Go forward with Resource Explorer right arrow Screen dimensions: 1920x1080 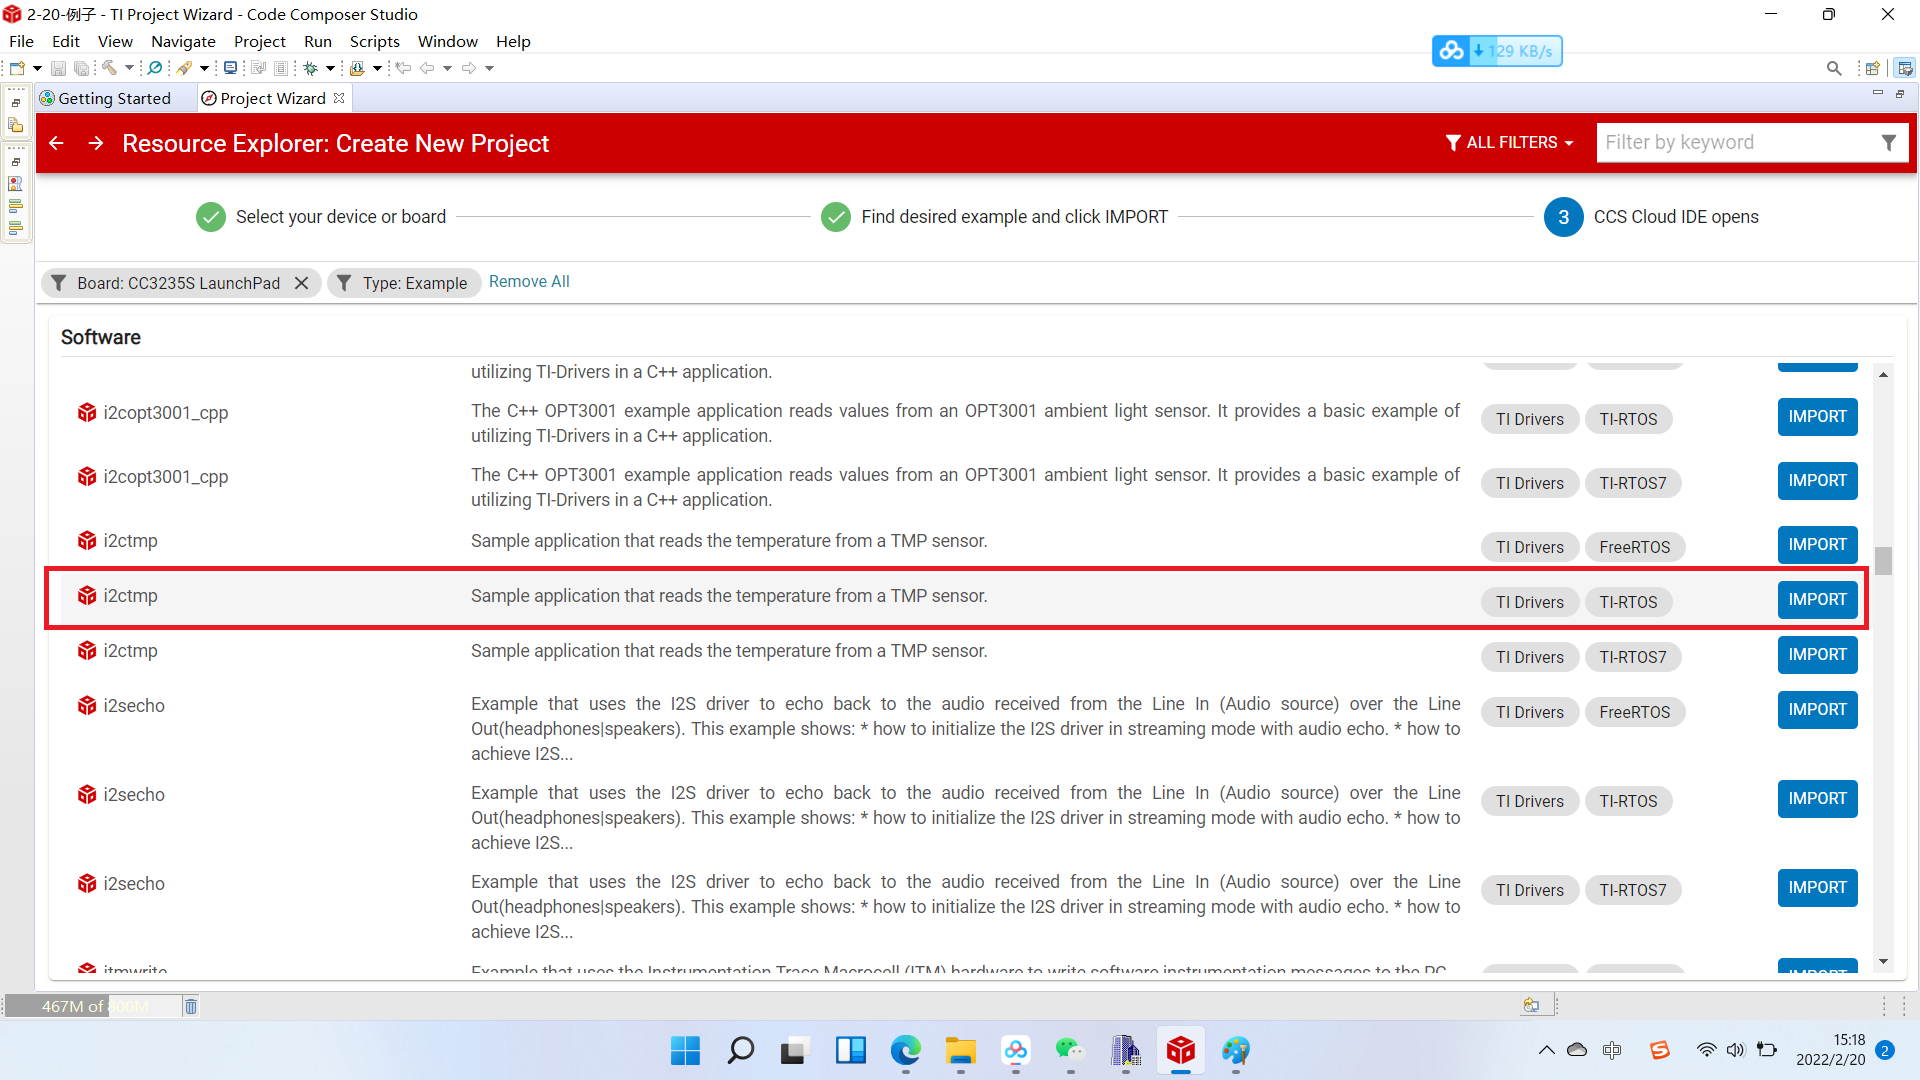click(x=96, y=143)
